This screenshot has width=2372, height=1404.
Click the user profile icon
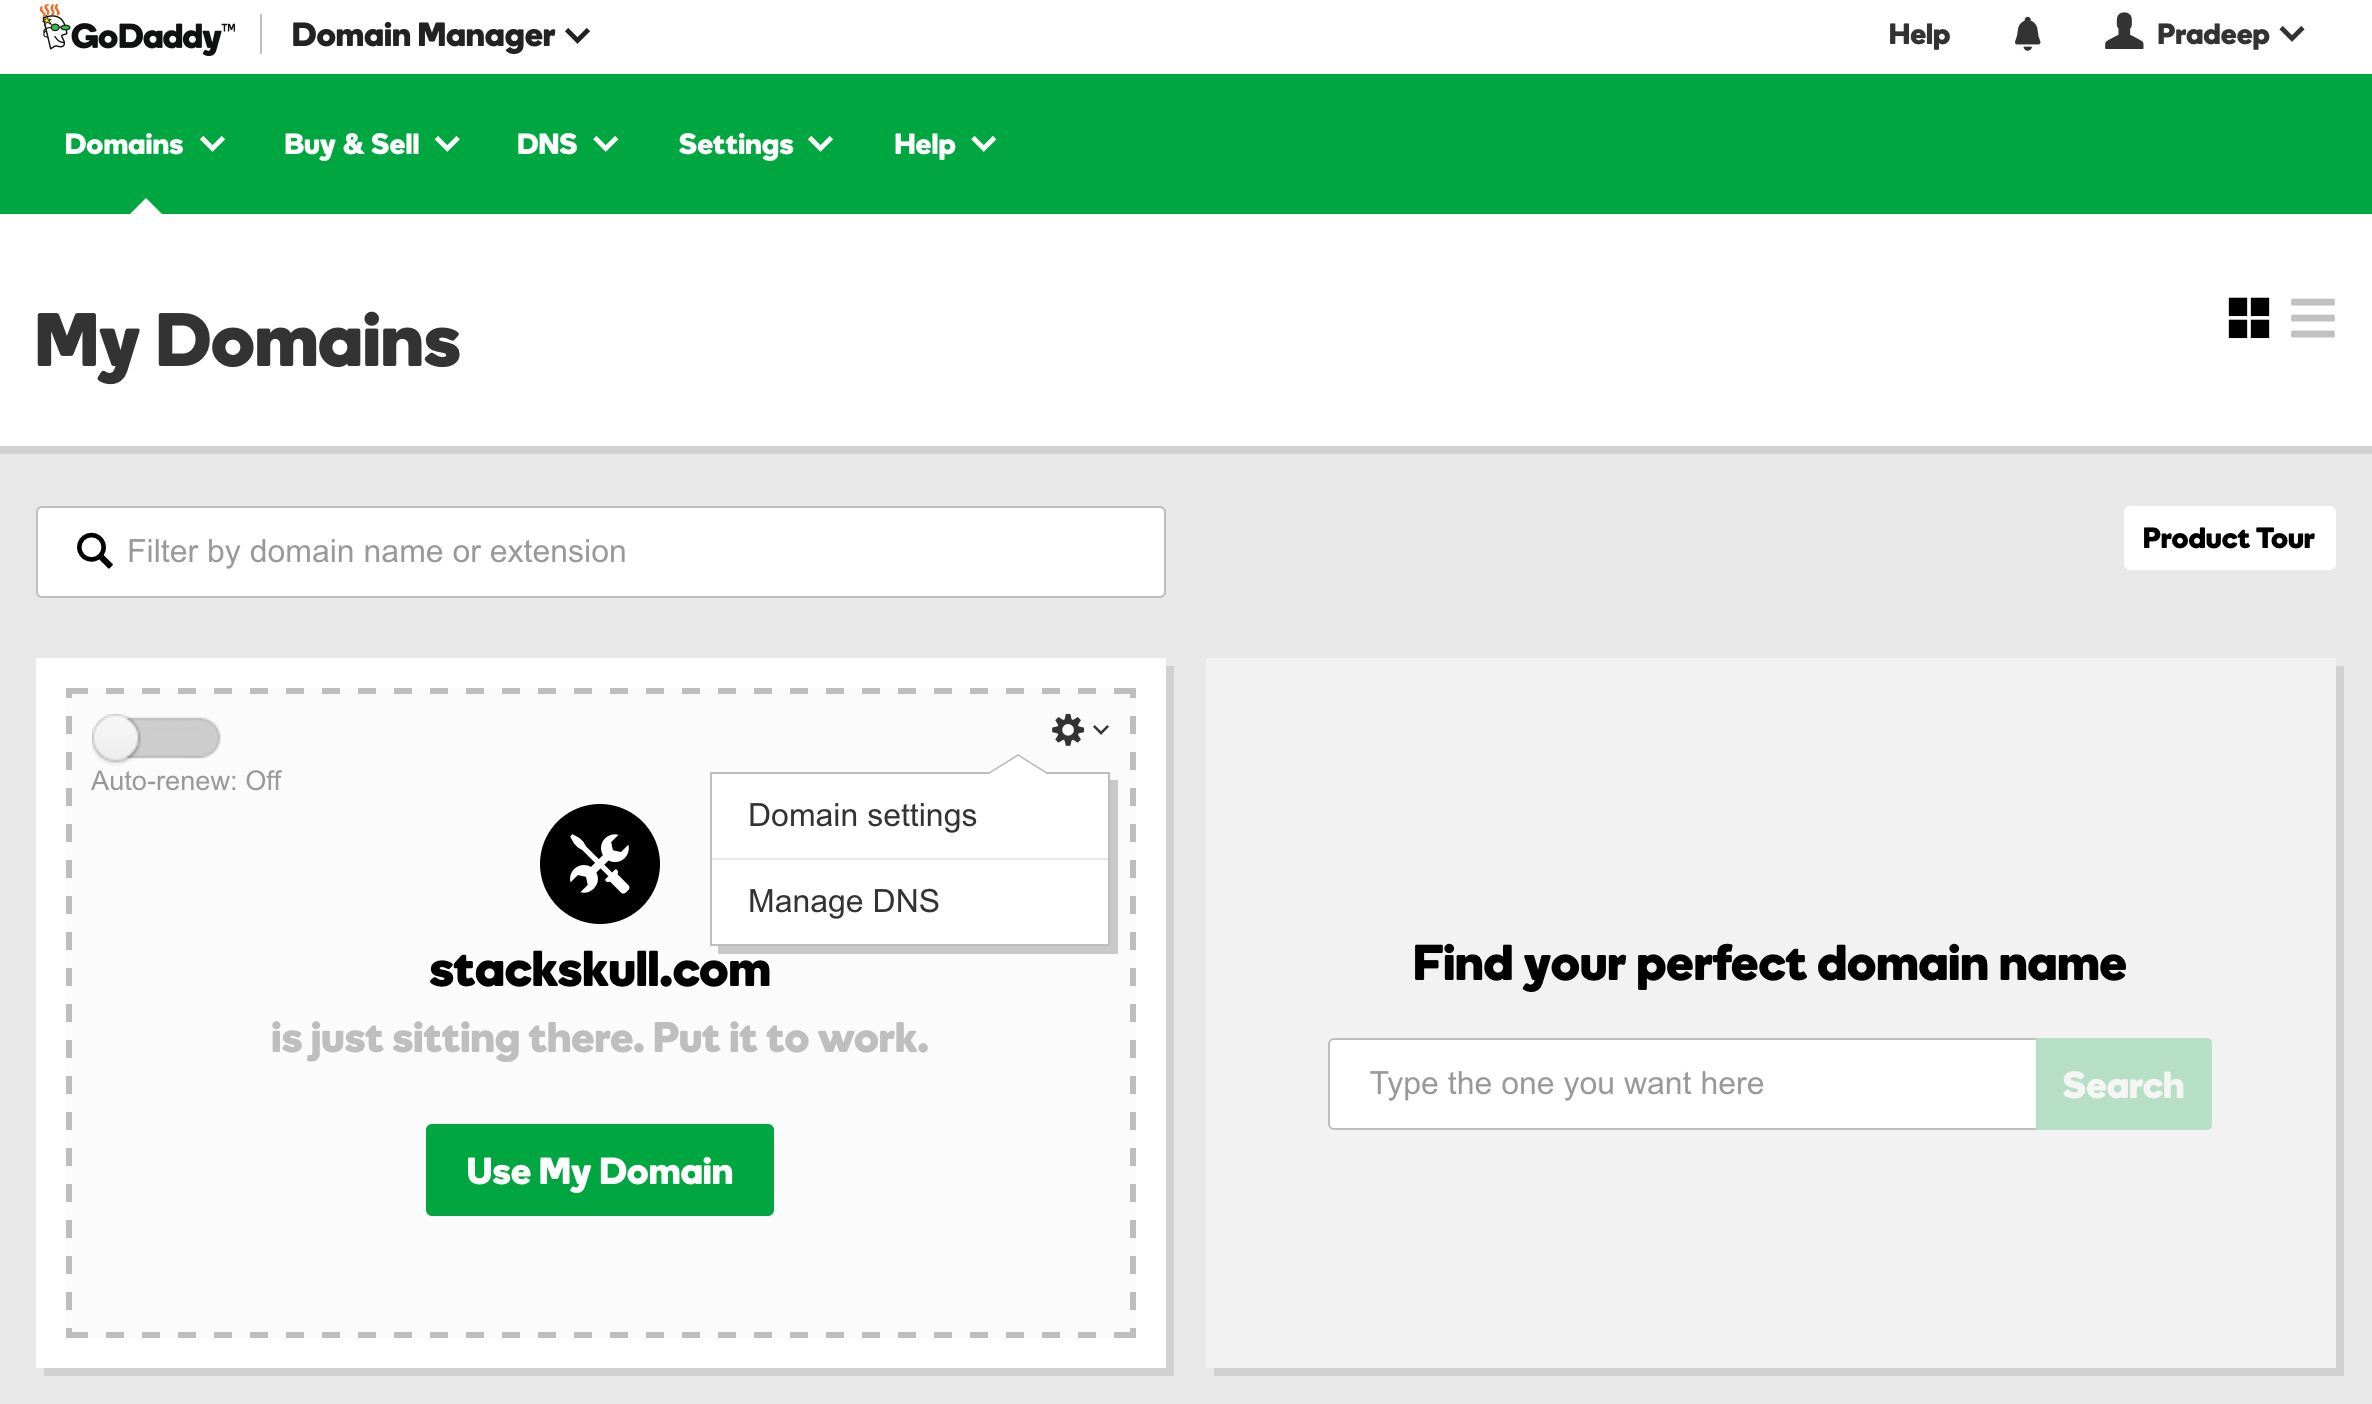coord(2123,33)
